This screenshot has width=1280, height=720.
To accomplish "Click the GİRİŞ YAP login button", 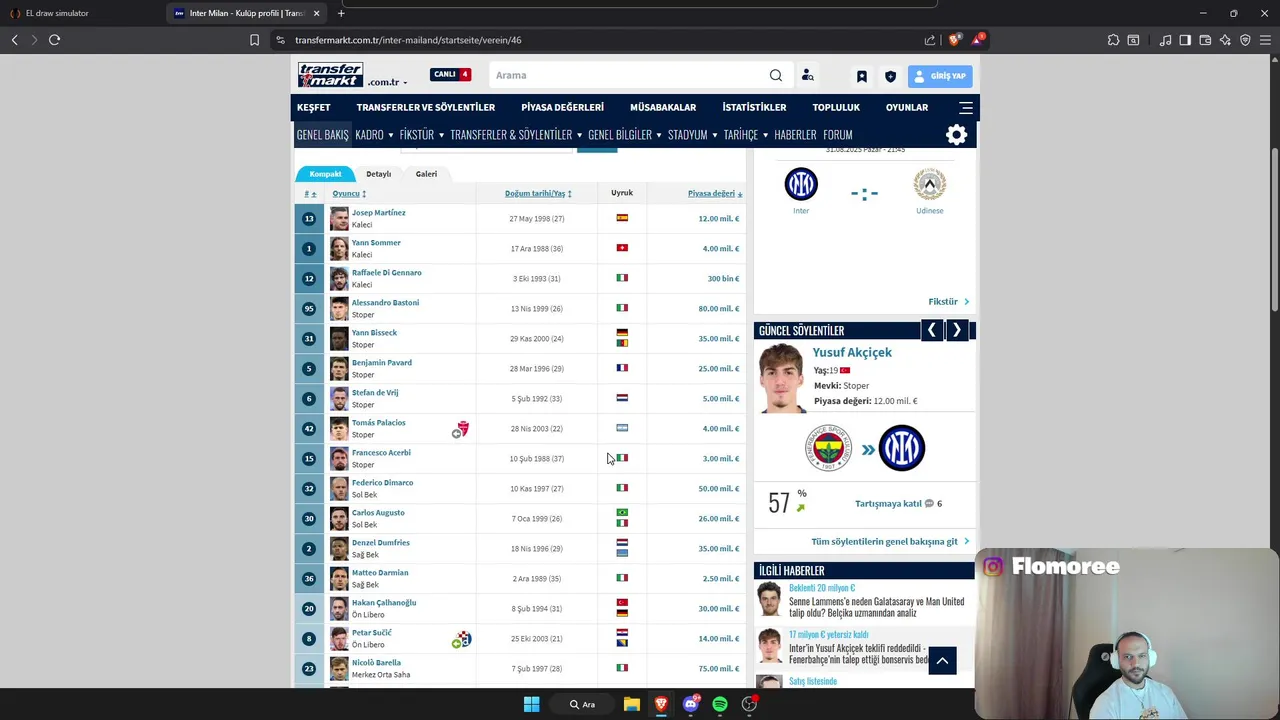I will click(940, 76).
